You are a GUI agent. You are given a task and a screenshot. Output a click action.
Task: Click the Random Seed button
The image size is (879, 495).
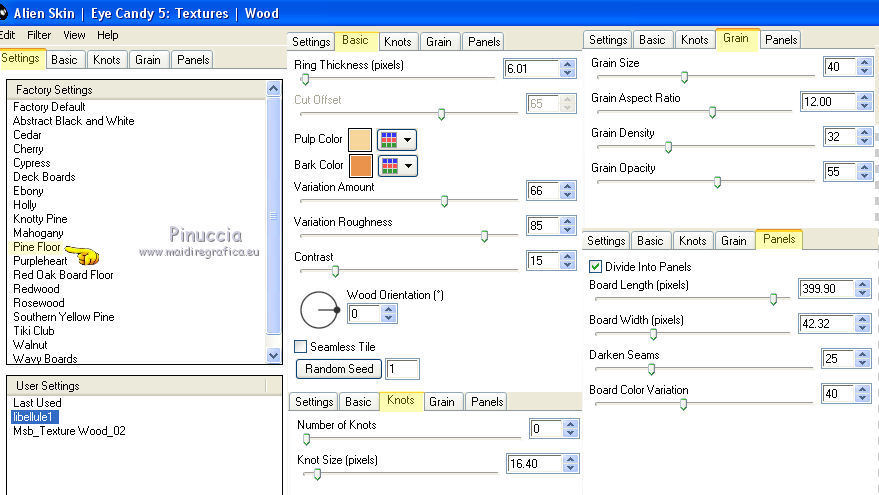click(x=339, y=369)
